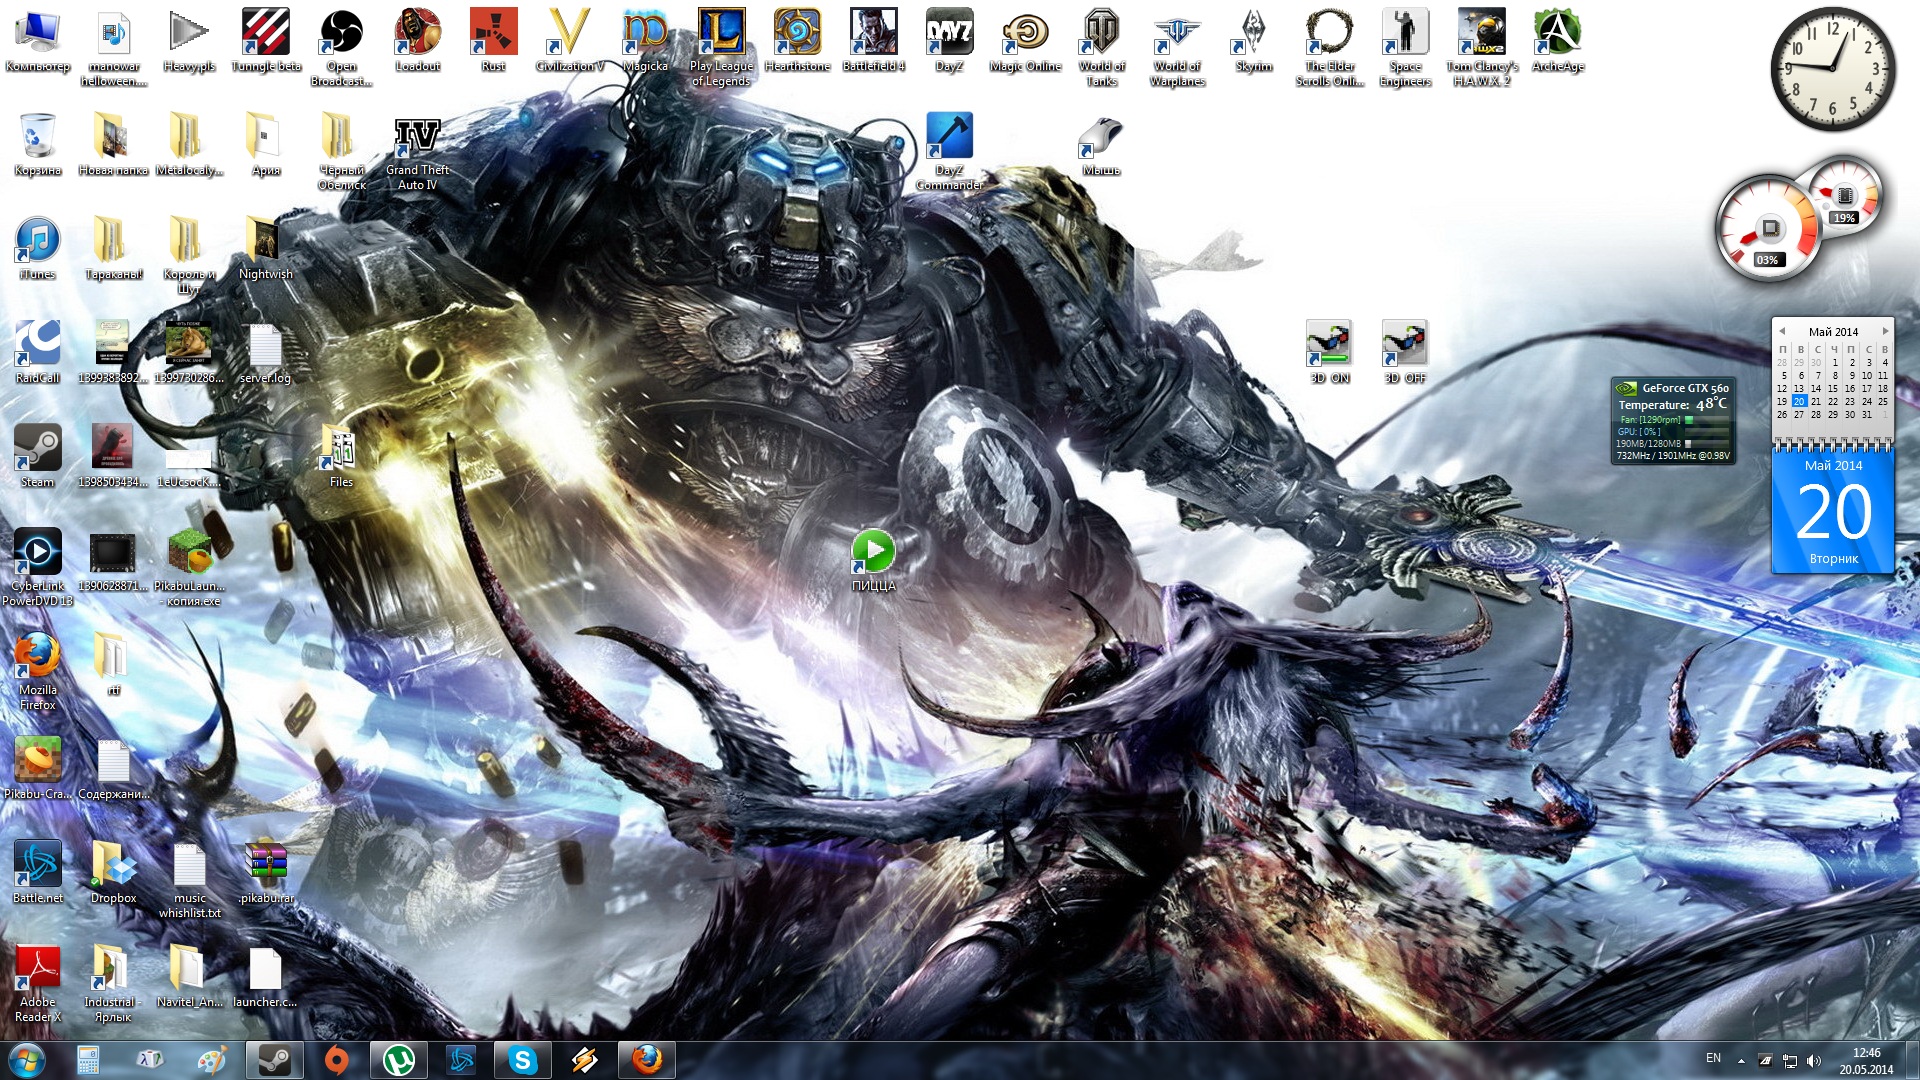The image size is (1920, 1080).
Task: Select the Мышь mouse shortcut
Action: coord(1101,145)
